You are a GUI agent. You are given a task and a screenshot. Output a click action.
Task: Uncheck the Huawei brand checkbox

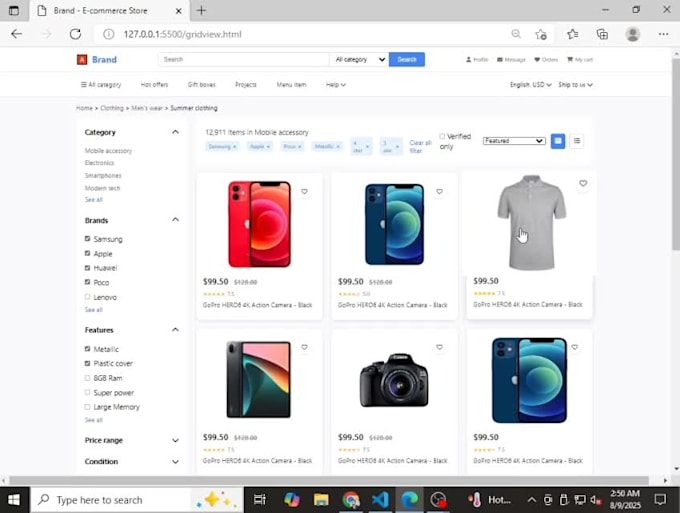point(87,268)
